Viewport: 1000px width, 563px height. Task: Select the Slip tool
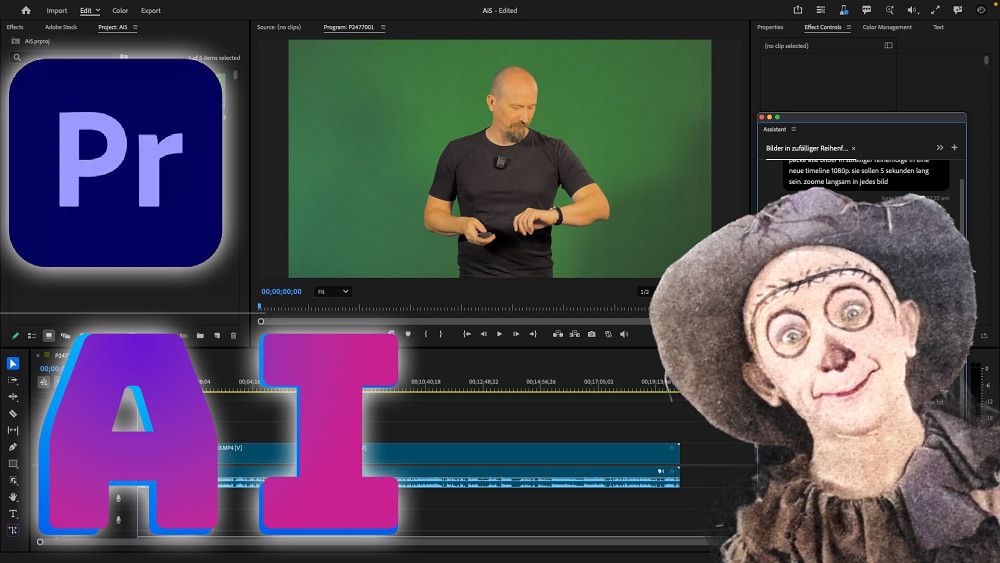(13, 430)
